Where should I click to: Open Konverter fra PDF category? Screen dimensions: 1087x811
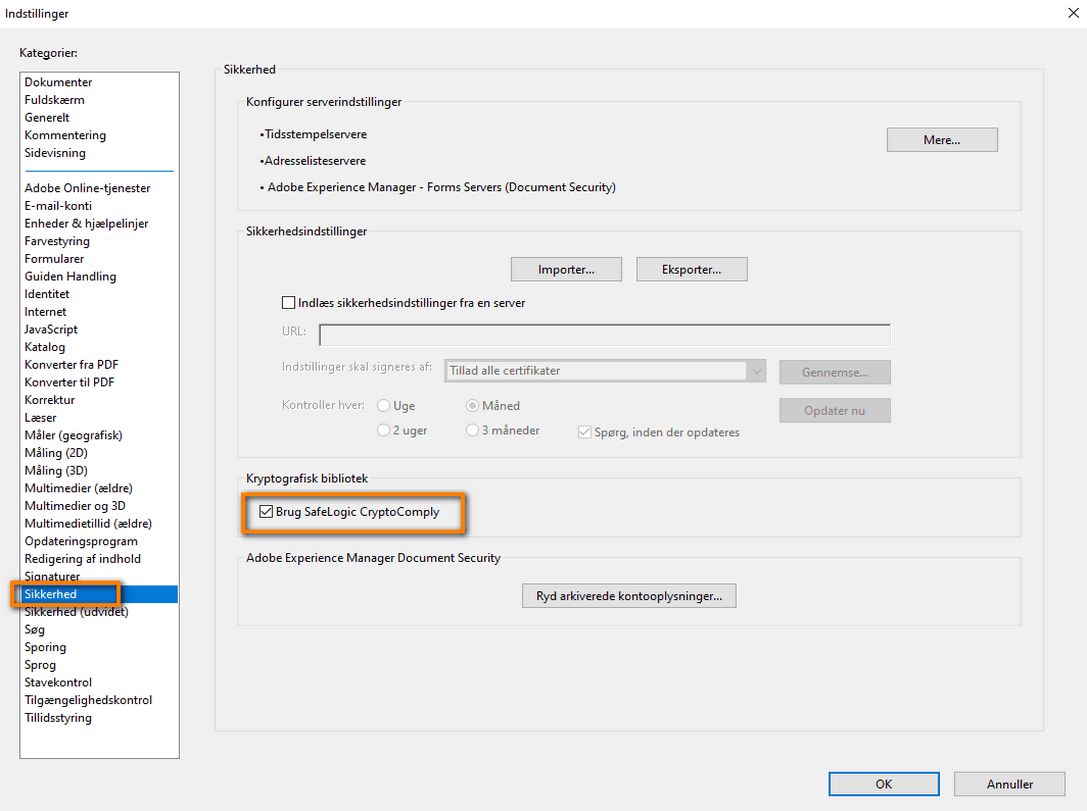71,365
